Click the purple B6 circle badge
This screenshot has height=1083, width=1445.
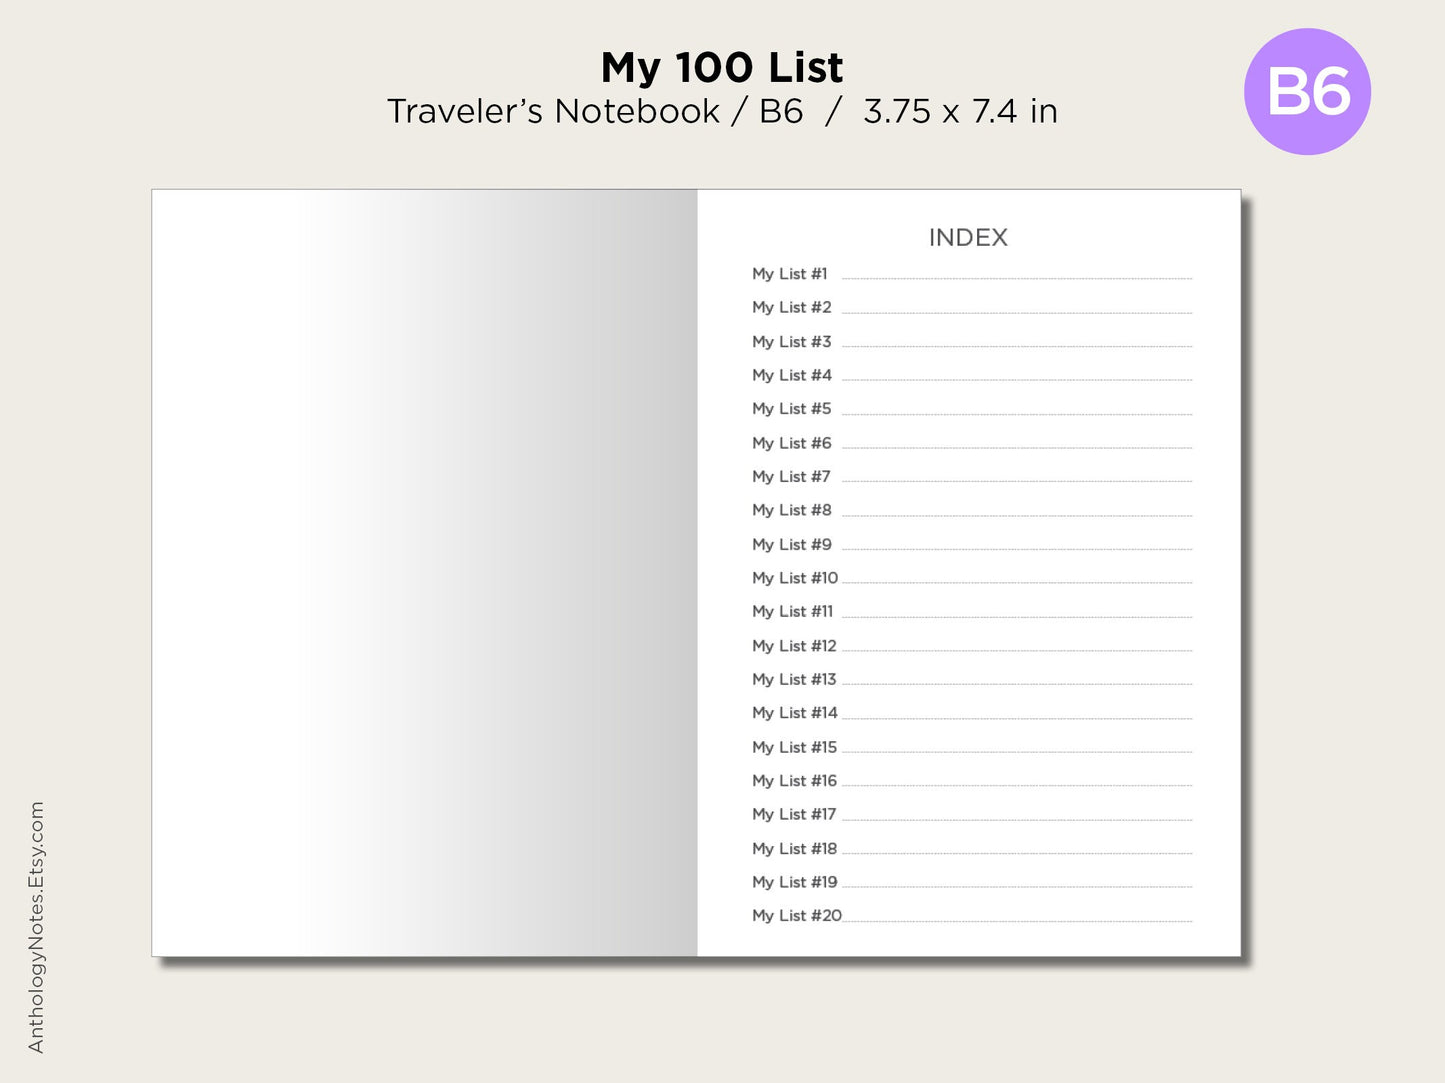pyautogui.click(x=1307, y=91)
